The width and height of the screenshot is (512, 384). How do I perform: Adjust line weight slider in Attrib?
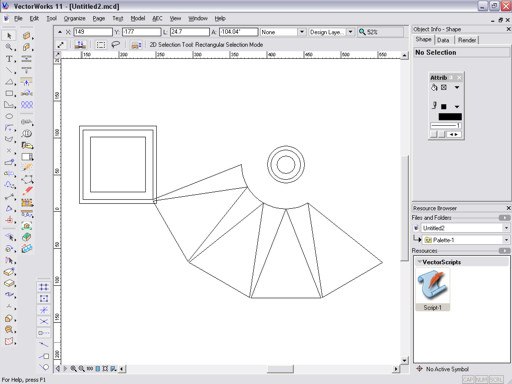pos(446,126)
